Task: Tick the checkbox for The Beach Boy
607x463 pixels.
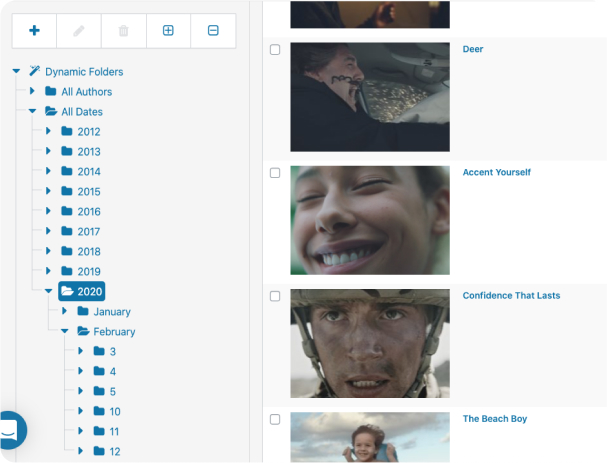Action: [x=275, y=419]
